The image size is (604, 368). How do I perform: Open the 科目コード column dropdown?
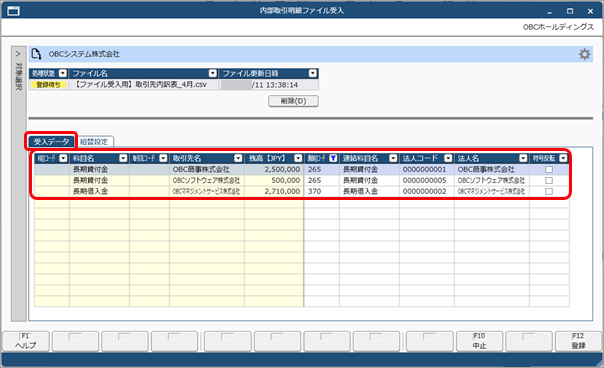(x=64, y=158)
